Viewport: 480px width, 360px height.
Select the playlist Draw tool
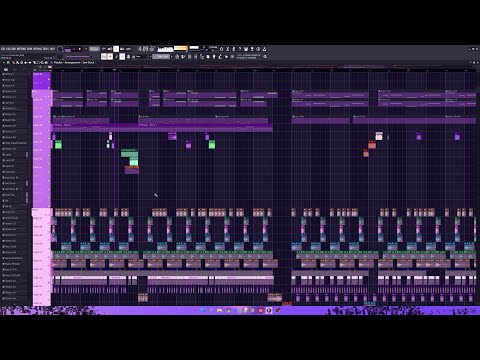(13, 62)
